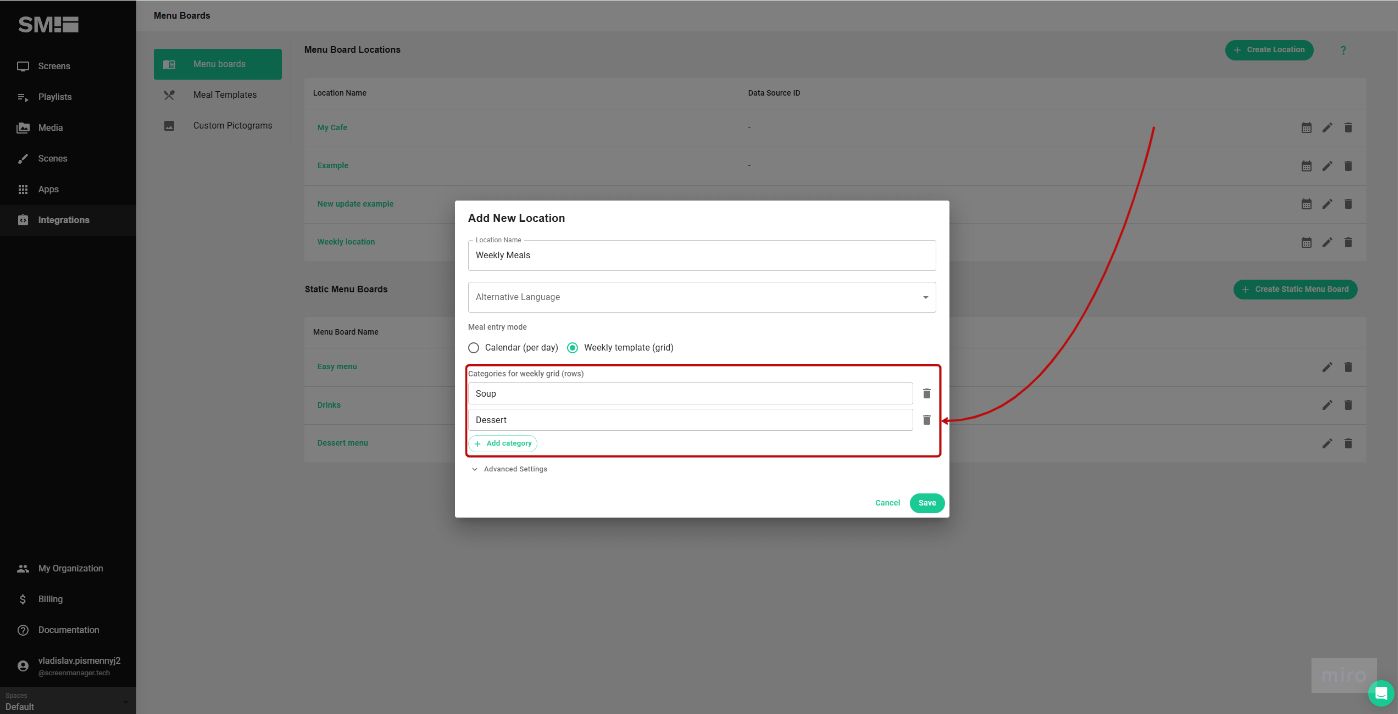Screen dimensions: 1398x714
Task: Select the Custom Pictograms tab
Action: pyautogui.click(x=218, y=126)
